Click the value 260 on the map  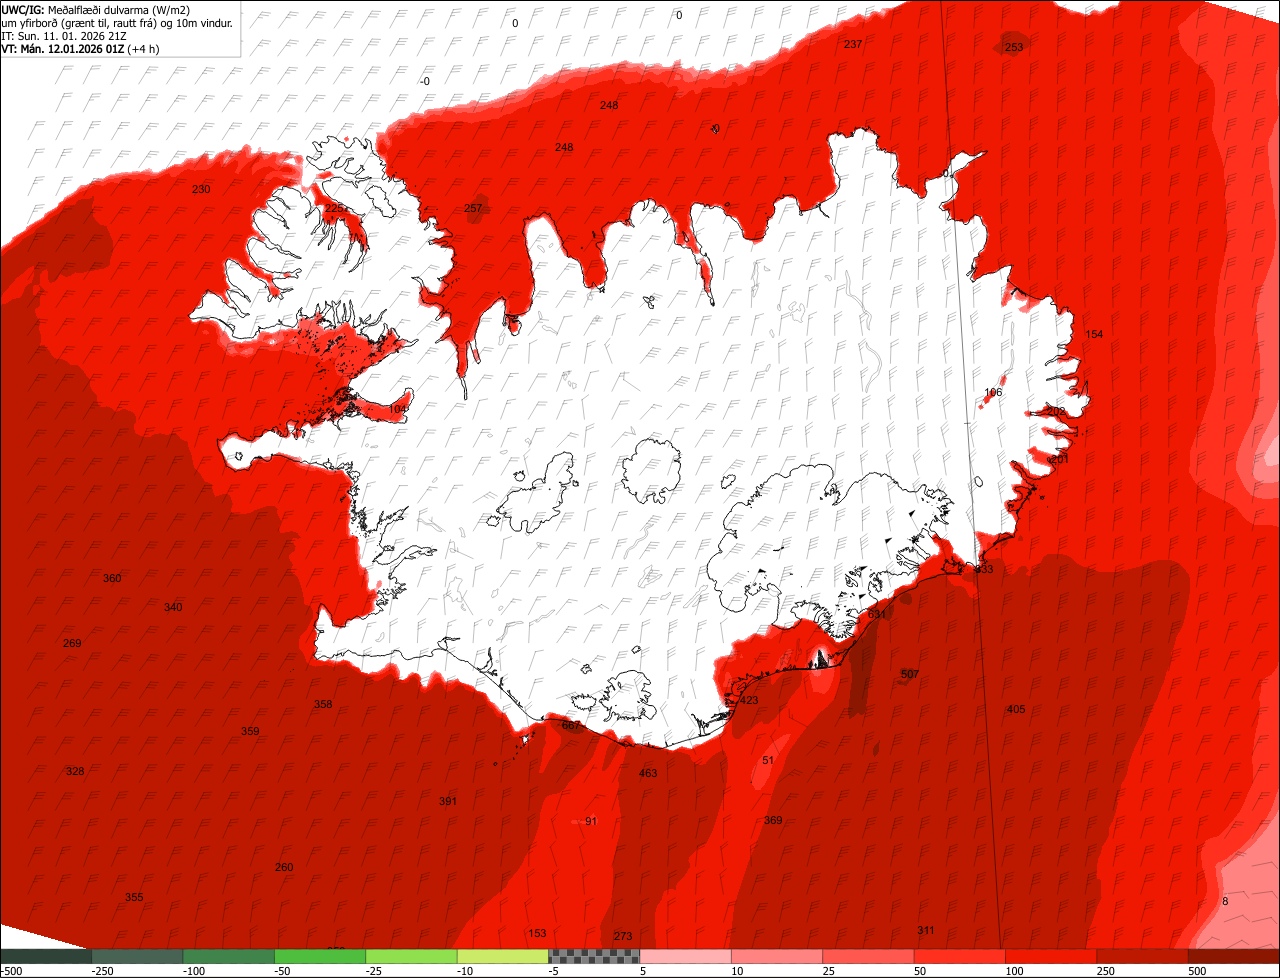click(x=284, y=868)
